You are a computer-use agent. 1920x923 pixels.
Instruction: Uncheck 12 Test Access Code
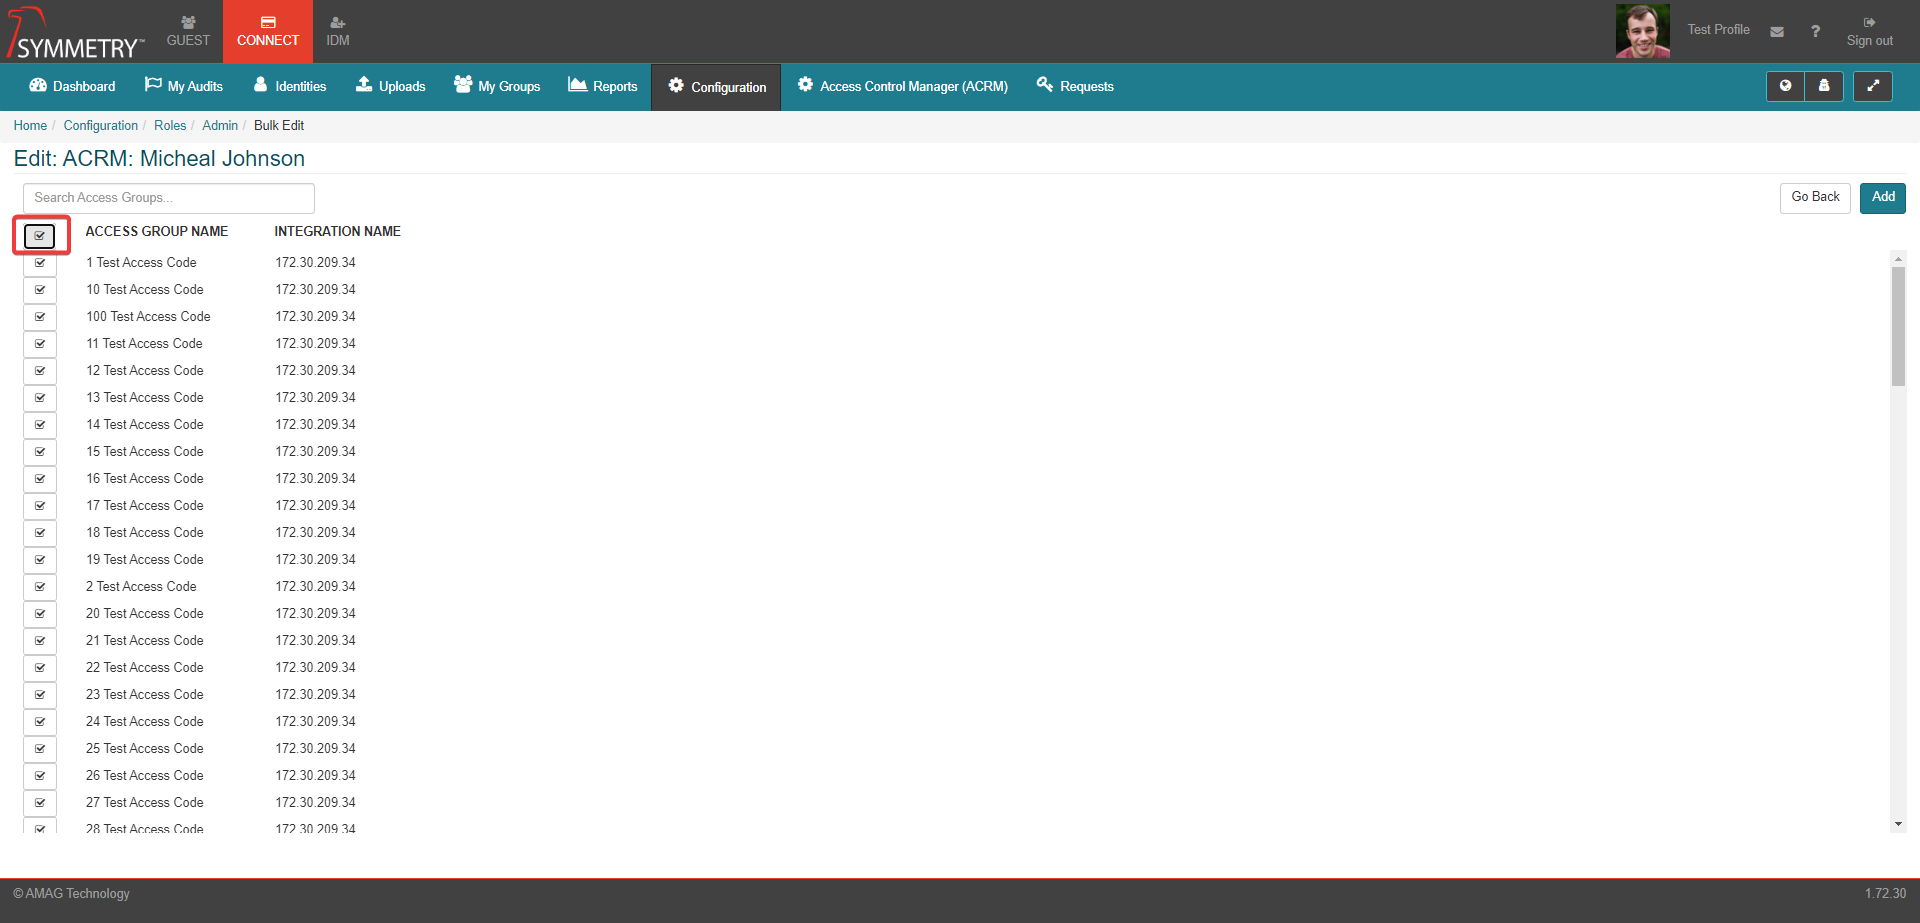pos(40,371)
